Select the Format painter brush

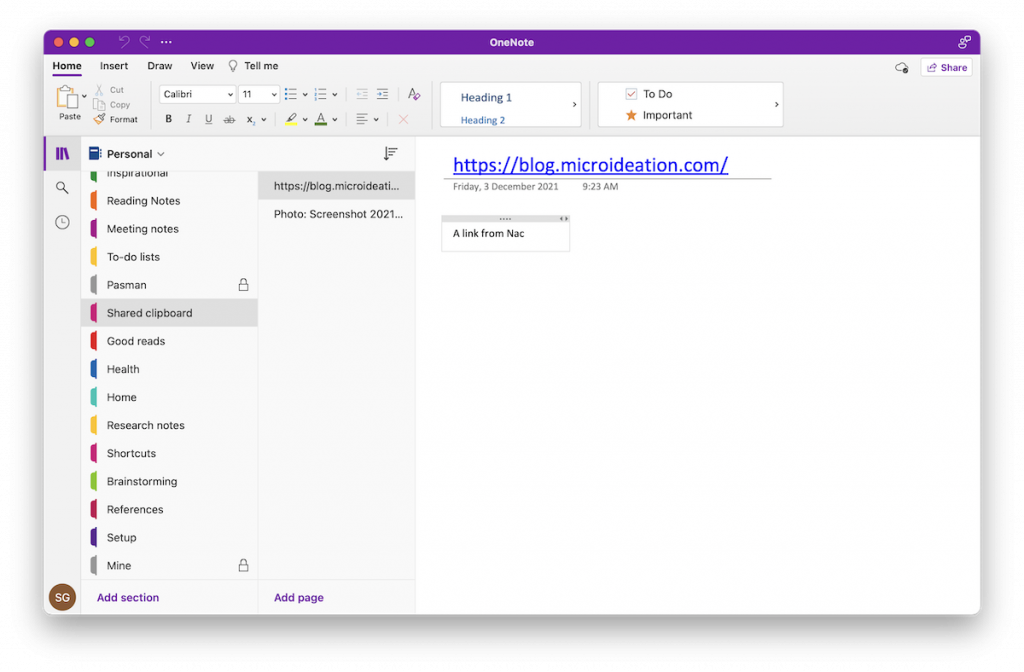click(99, 119)
